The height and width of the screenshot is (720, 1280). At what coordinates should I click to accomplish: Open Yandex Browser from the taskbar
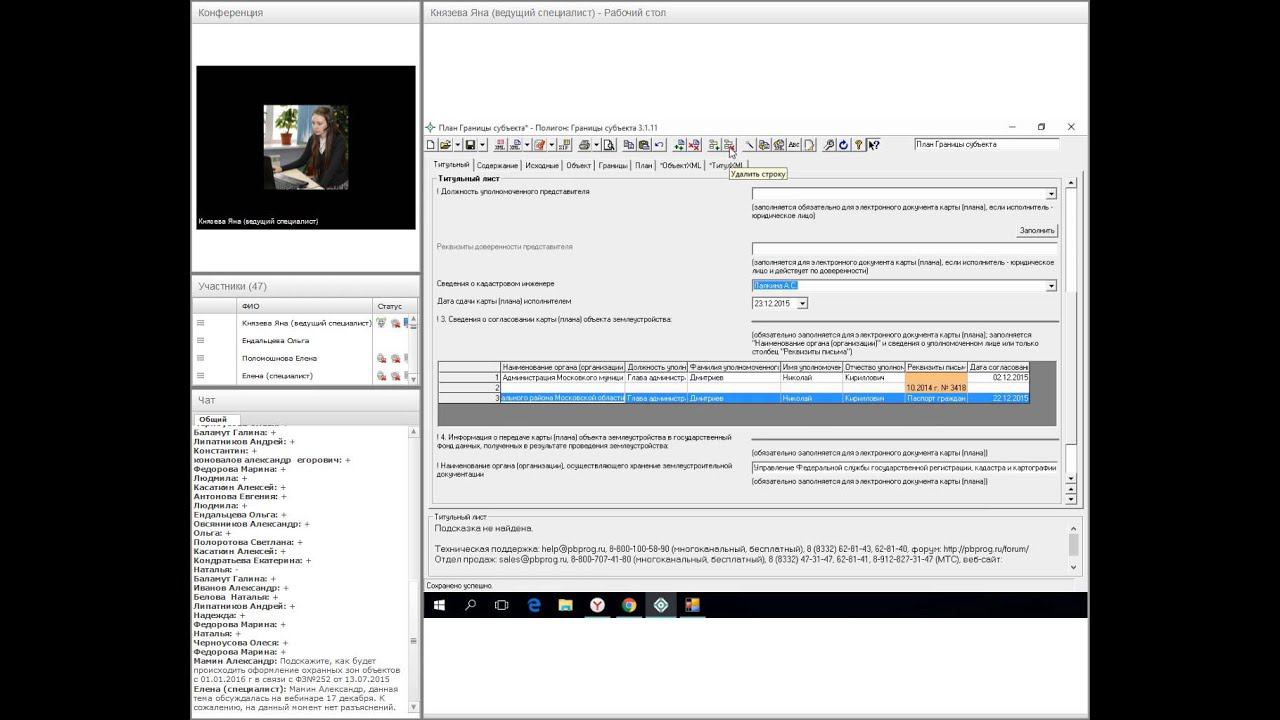tap(597, 605)
